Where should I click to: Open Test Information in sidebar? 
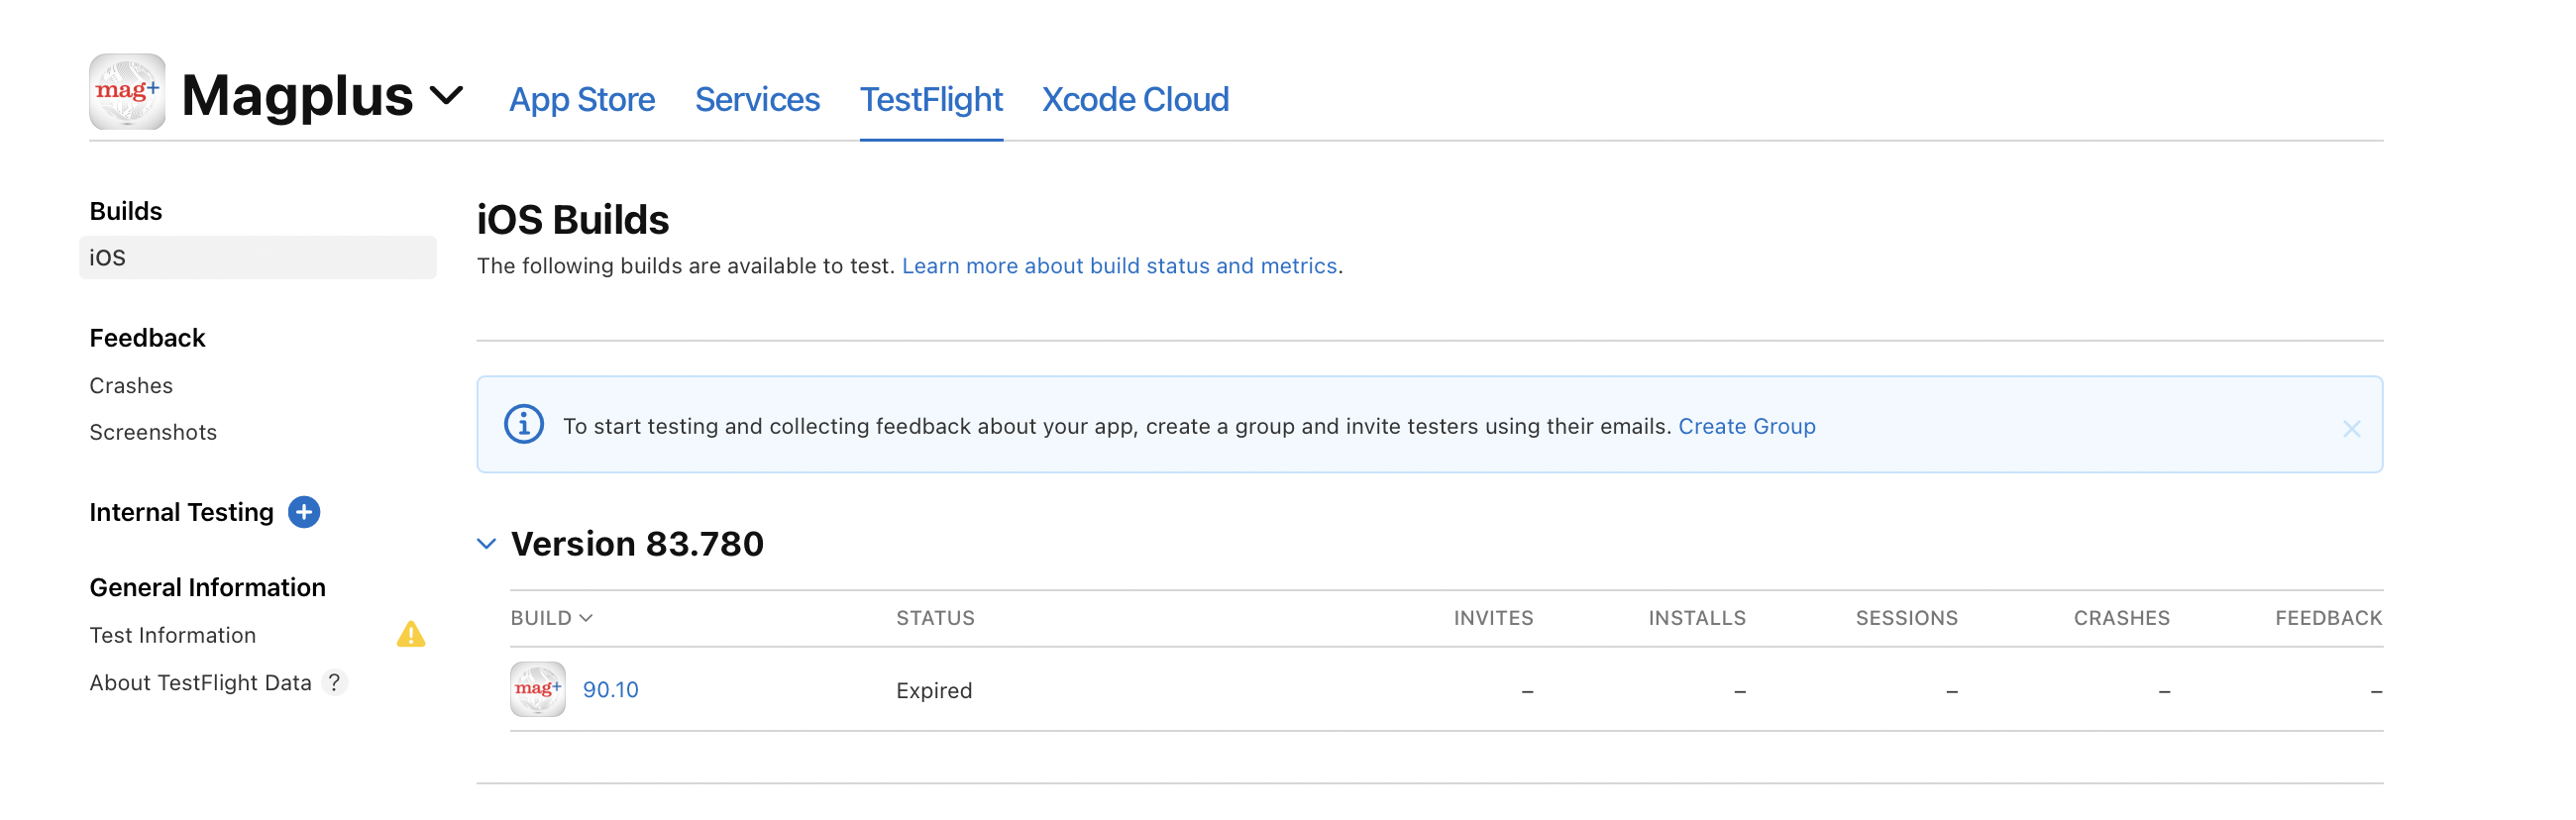pyautogui.click(x=172, y=636)
